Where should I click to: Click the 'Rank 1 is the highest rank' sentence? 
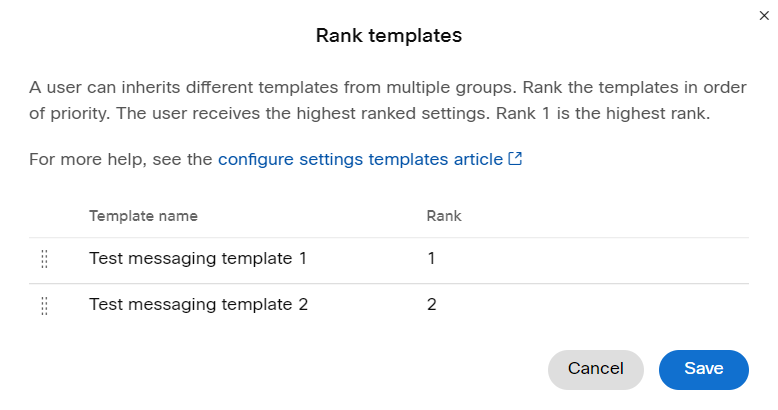point(603,114)
